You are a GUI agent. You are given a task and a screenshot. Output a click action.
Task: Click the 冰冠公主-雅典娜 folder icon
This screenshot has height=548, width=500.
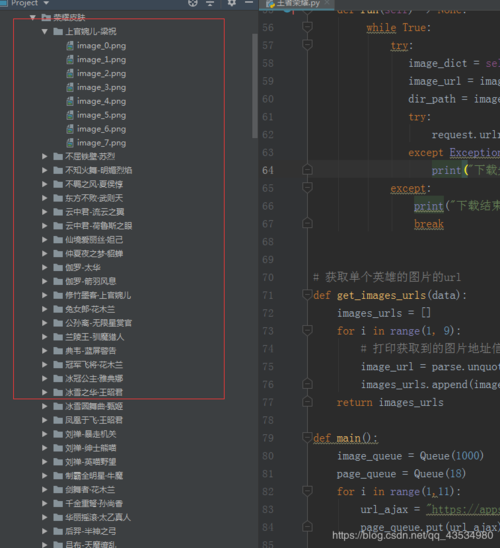(58, 378)
